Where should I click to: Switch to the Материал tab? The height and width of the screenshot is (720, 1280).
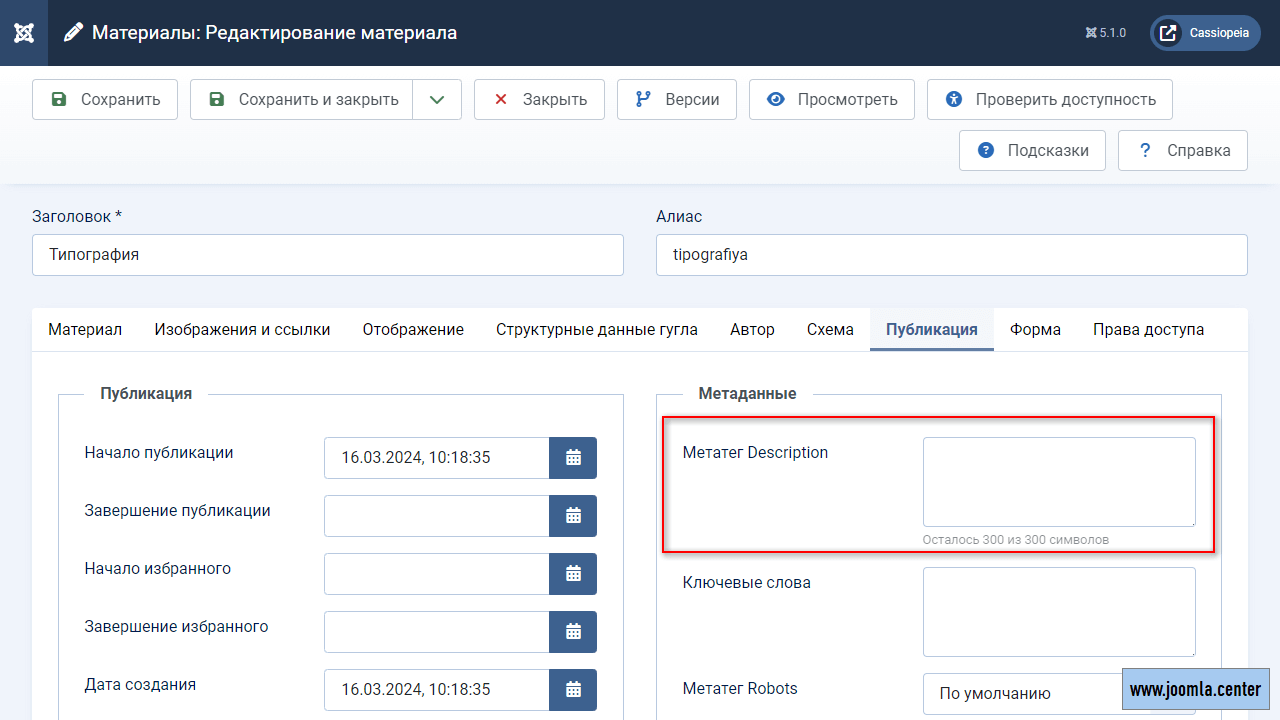click(x=85, y=330)
